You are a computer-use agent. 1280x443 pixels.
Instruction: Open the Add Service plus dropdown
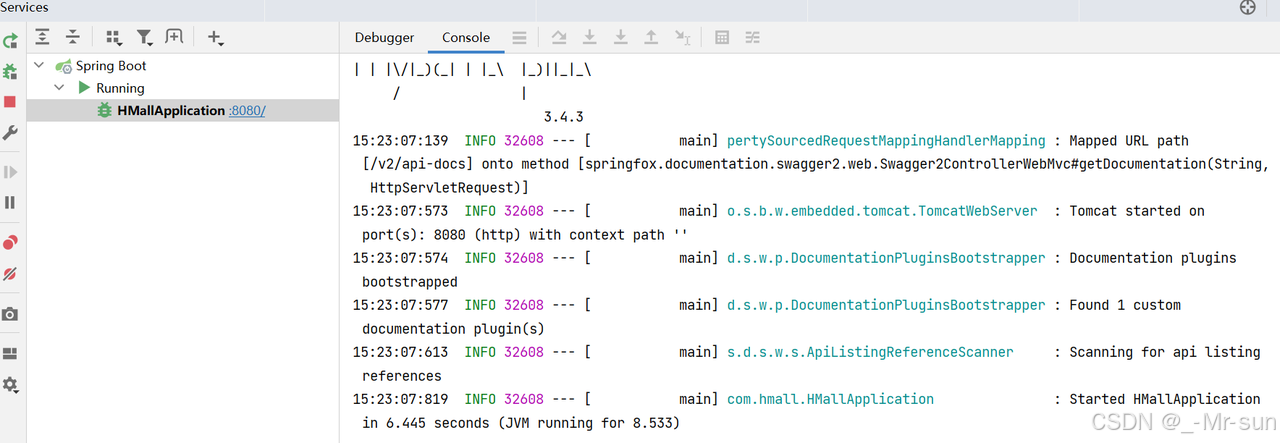click(215, 37)
